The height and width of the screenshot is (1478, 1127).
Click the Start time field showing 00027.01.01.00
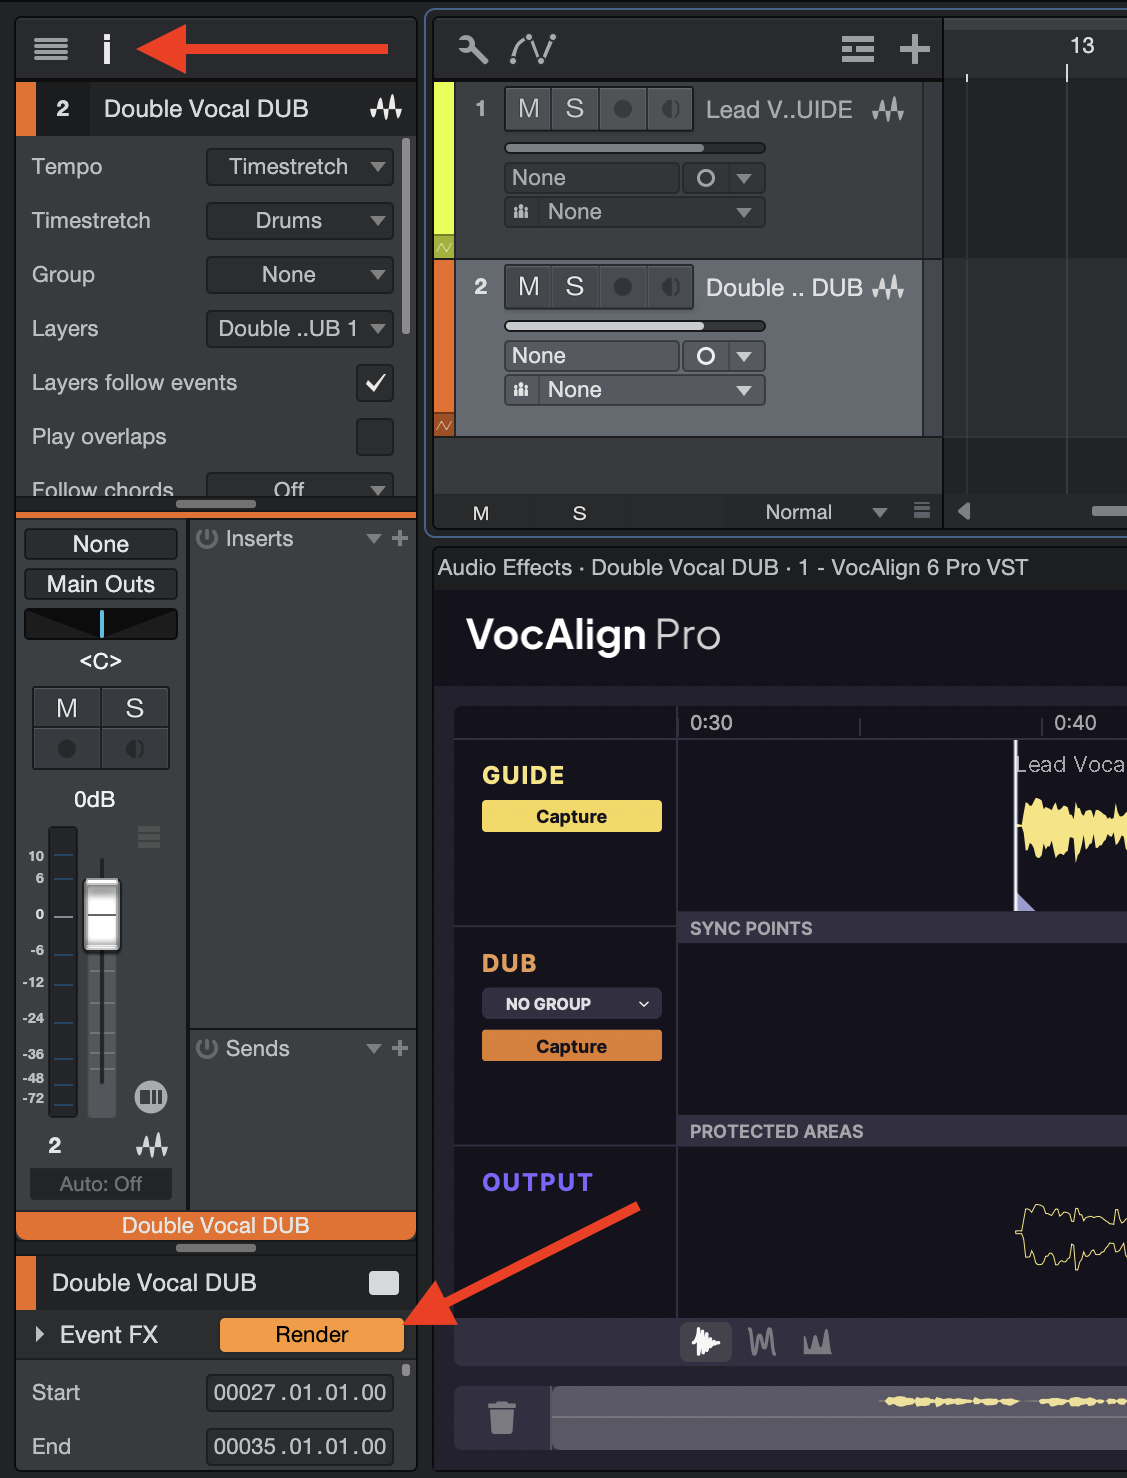(x=299, y=1392)
